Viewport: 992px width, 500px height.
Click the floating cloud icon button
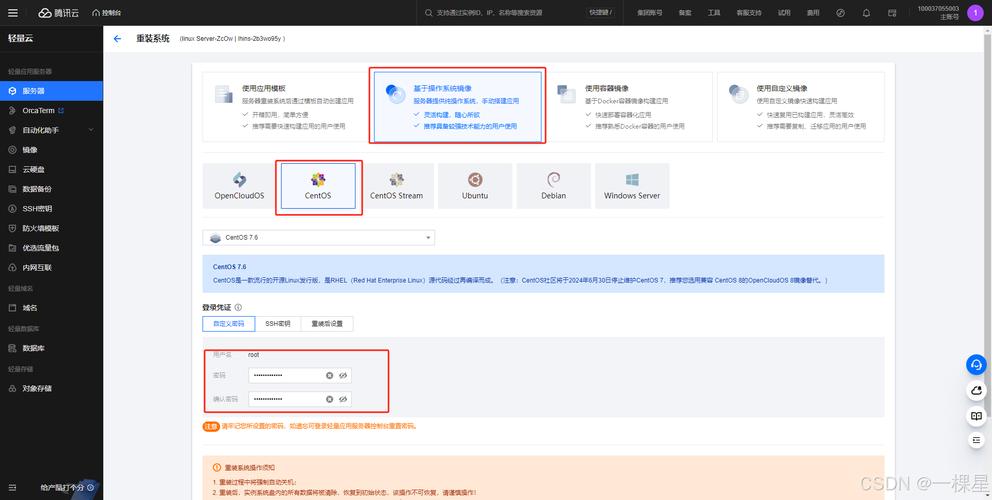point(976,391)
